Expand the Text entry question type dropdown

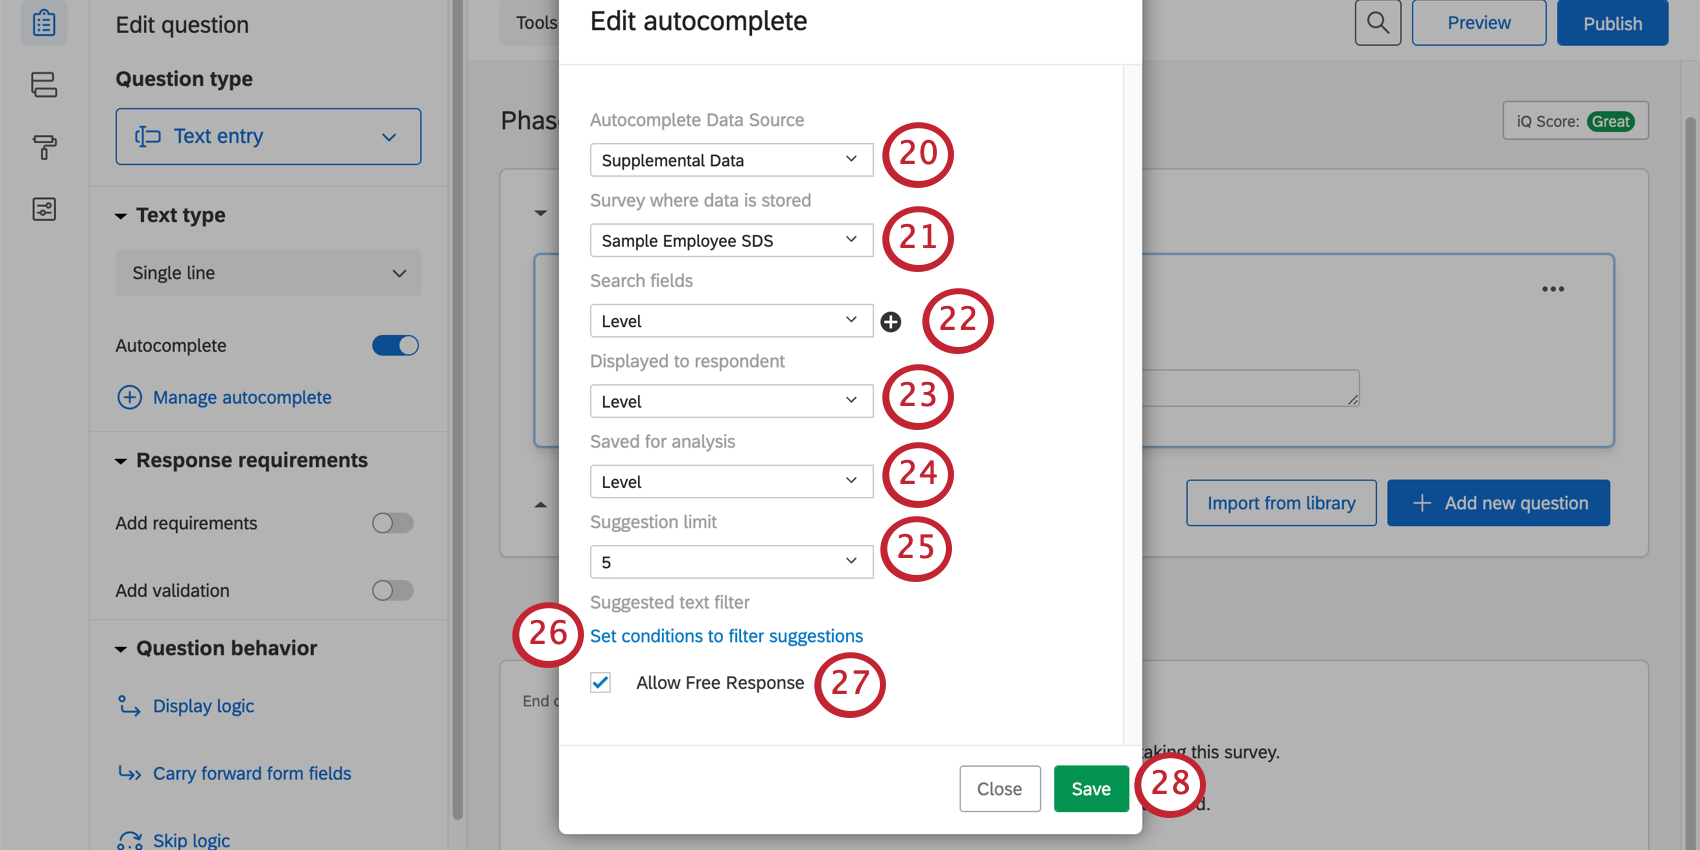tap(268, 137)
